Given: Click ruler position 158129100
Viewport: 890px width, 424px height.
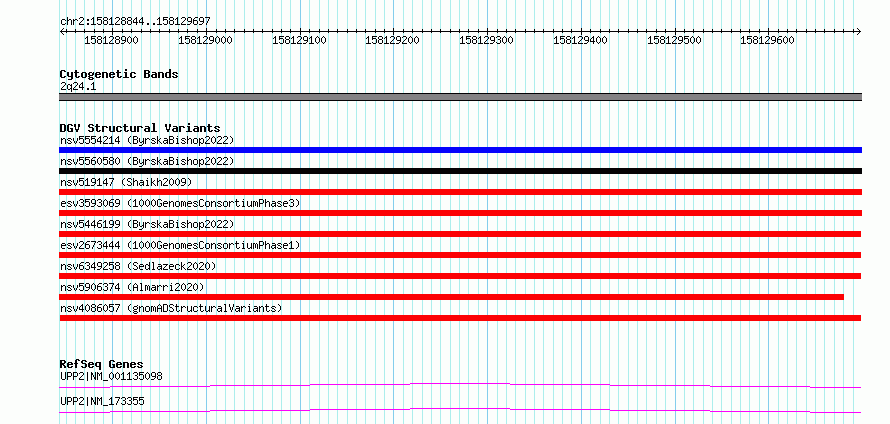Looking at the screenshot, I should [300, 40].
